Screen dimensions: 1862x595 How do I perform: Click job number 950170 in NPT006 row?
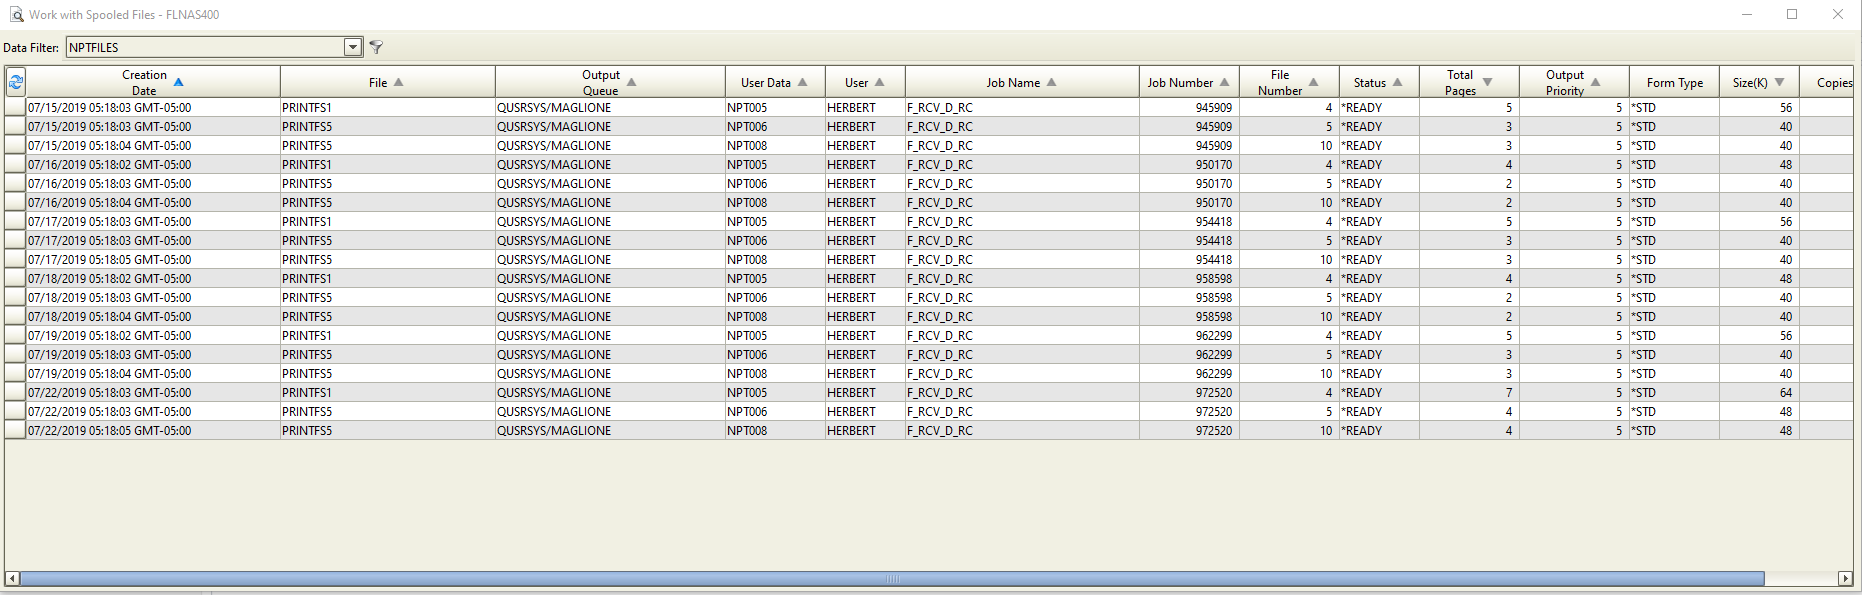pyautogui.click(x=1214, y=183)
